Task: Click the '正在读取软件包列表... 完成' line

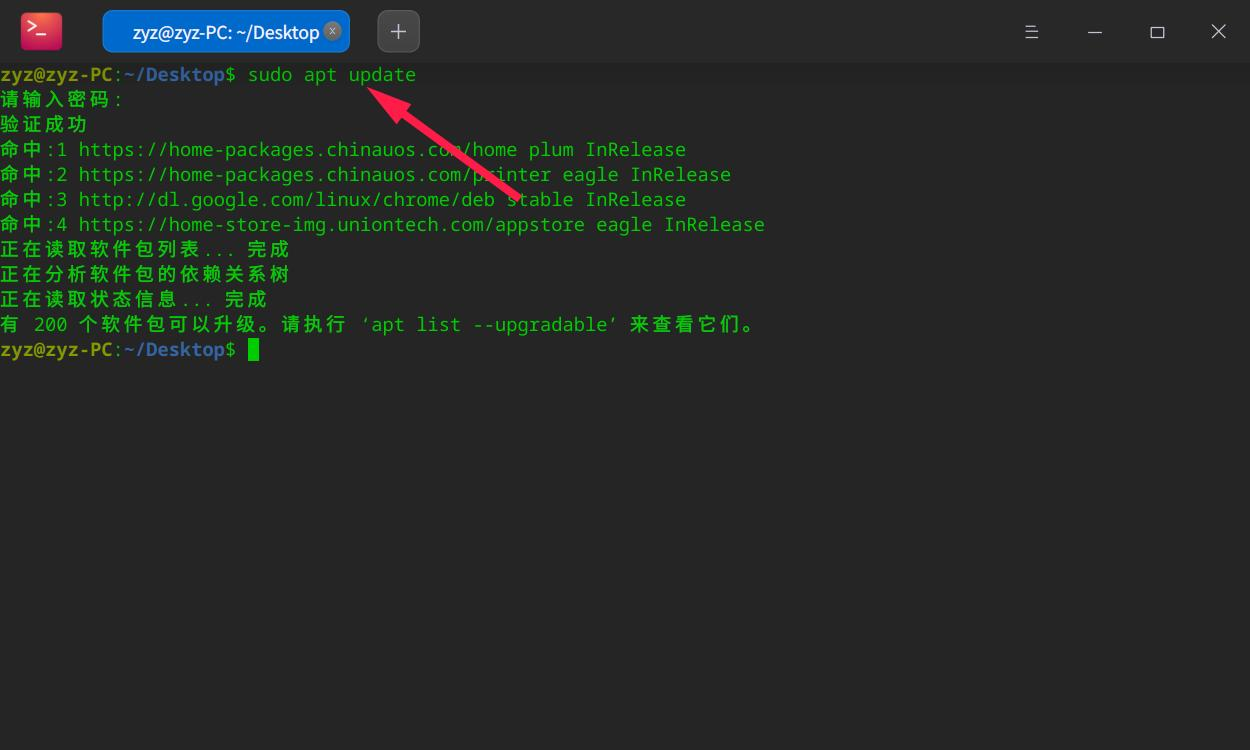Action: point(145,250)
